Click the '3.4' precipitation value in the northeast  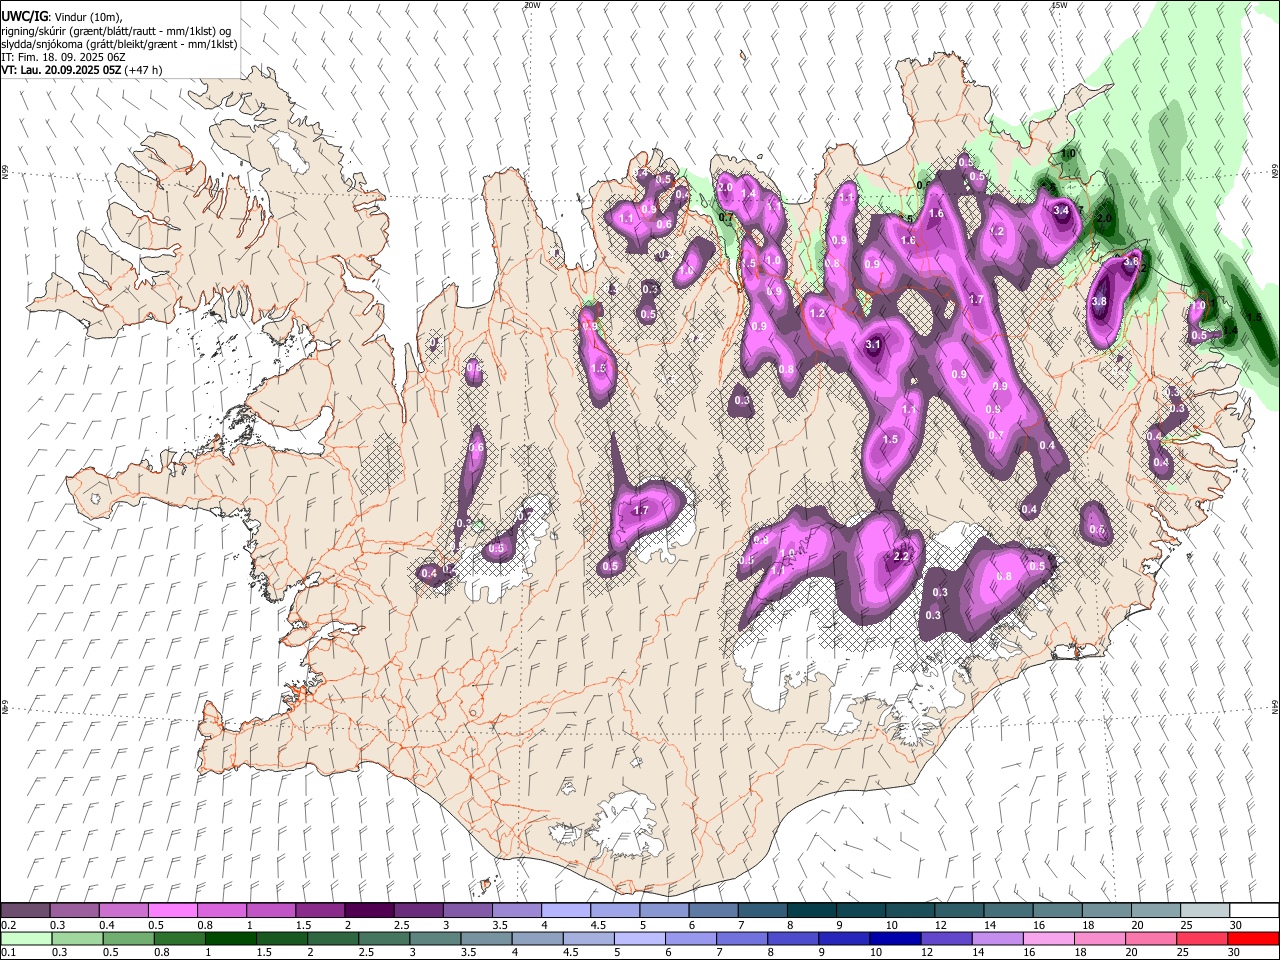[x=1062, y=211]
